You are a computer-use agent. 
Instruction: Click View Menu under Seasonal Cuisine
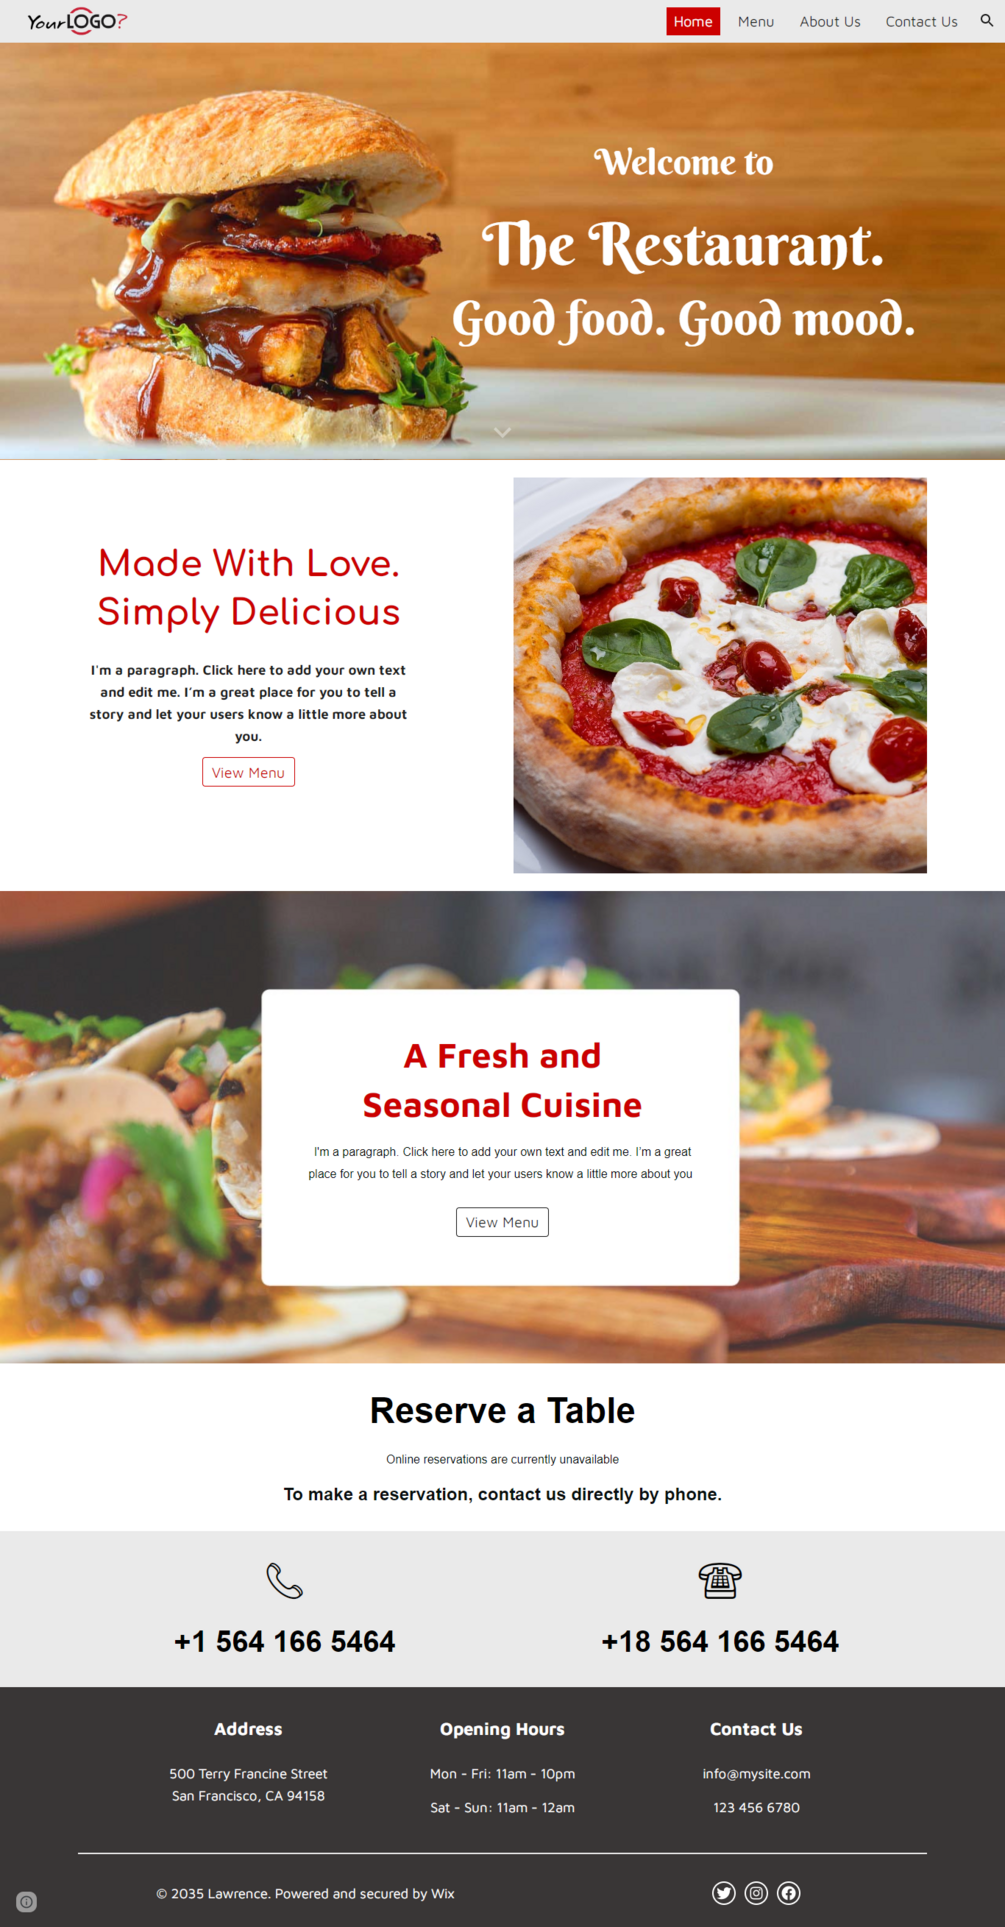(502, 1222)
